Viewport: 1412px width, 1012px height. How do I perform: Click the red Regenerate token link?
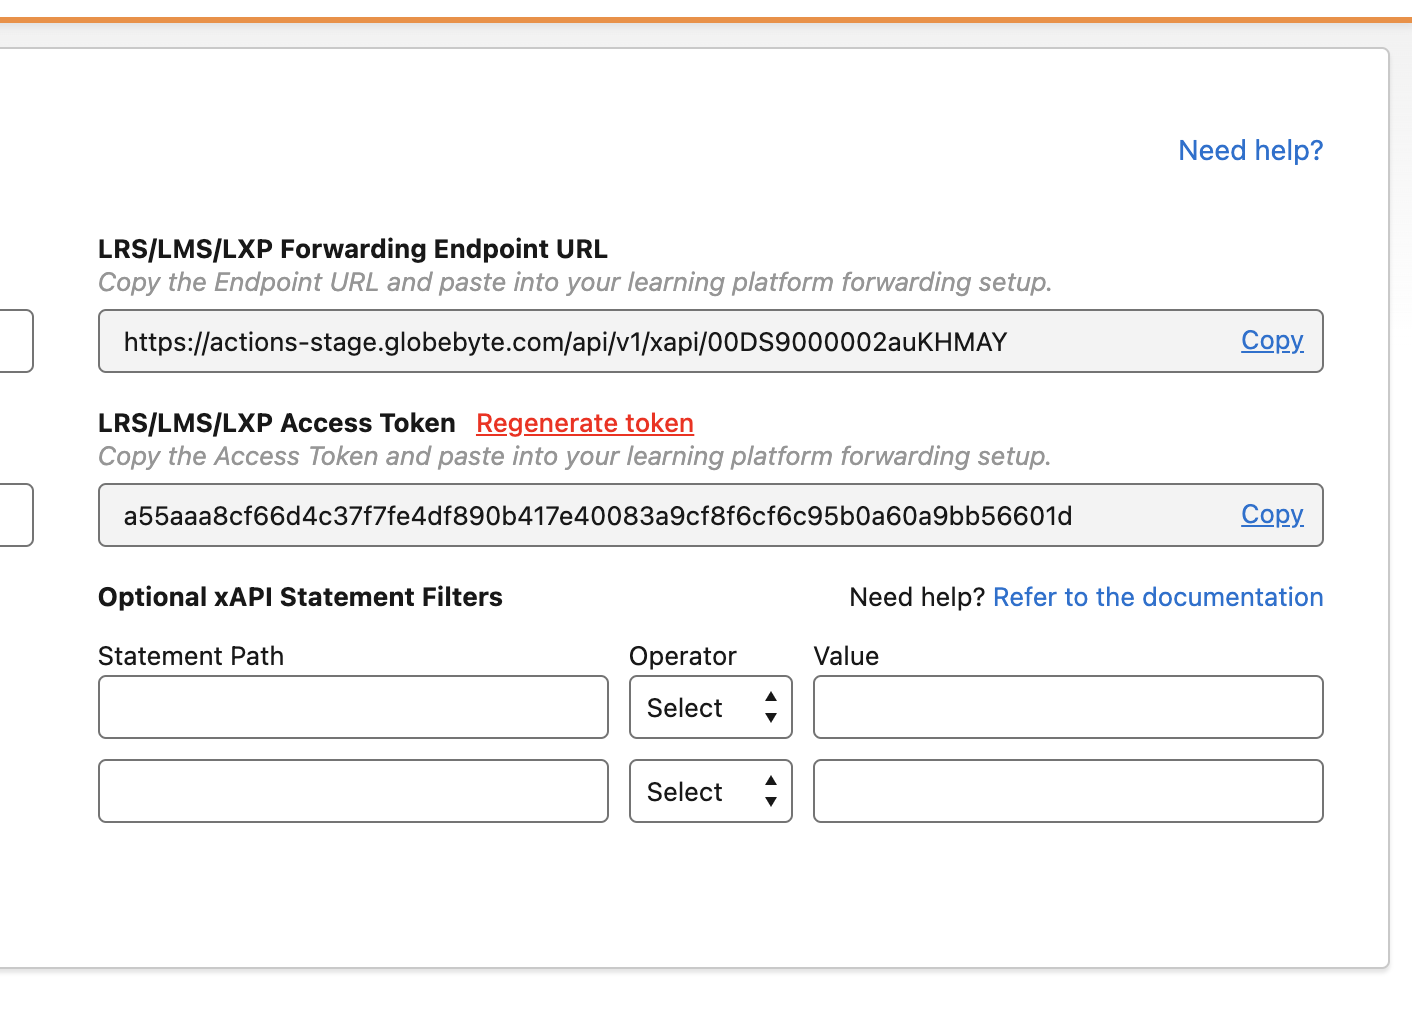pyautogui.click(x=584, y=423)
